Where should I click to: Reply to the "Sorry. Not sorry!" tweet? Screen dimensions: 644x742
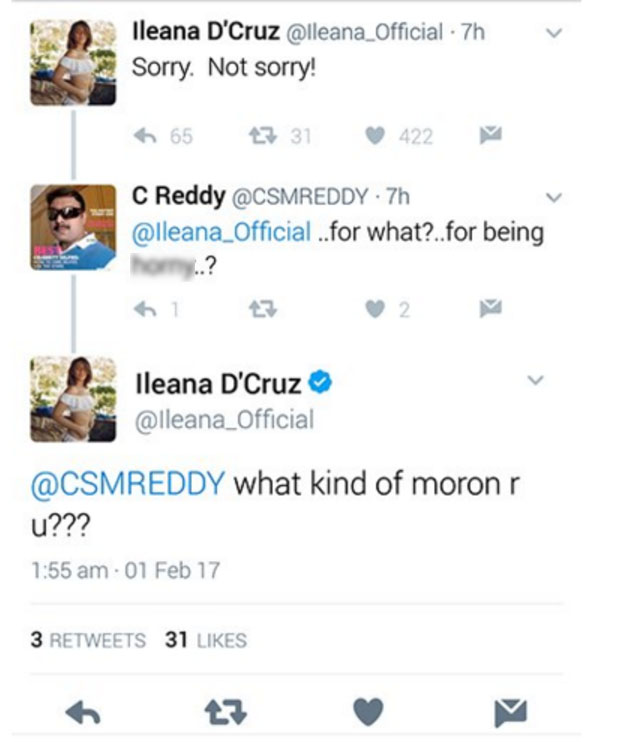pyautogui.click(x=146, y=136)
